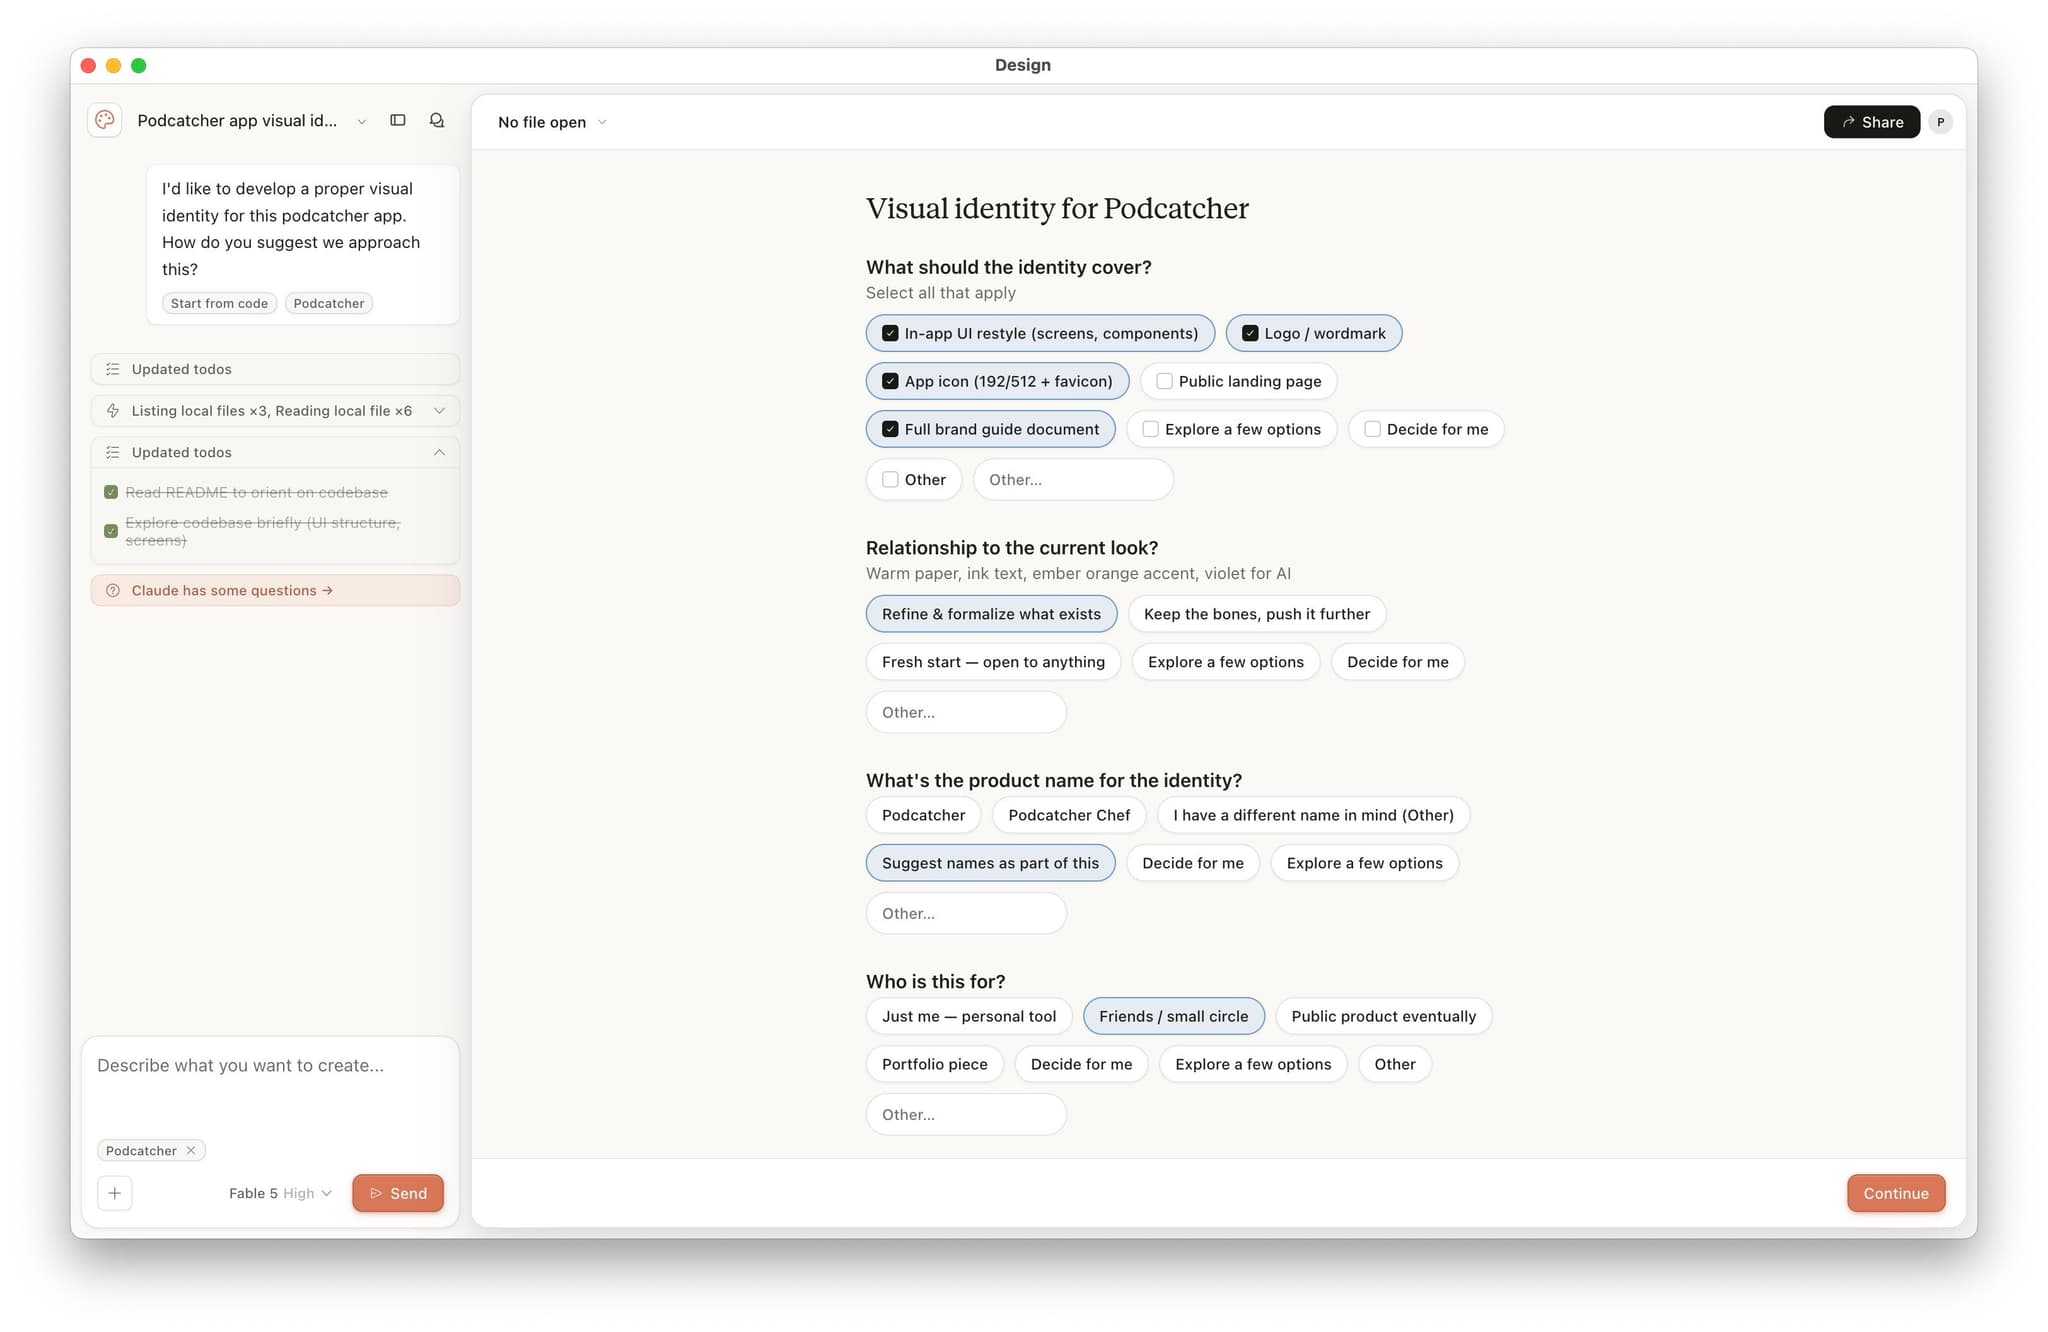Select Public product eventually
Viewport: 2048px width, 1332px height.
coord(1384,1017)
